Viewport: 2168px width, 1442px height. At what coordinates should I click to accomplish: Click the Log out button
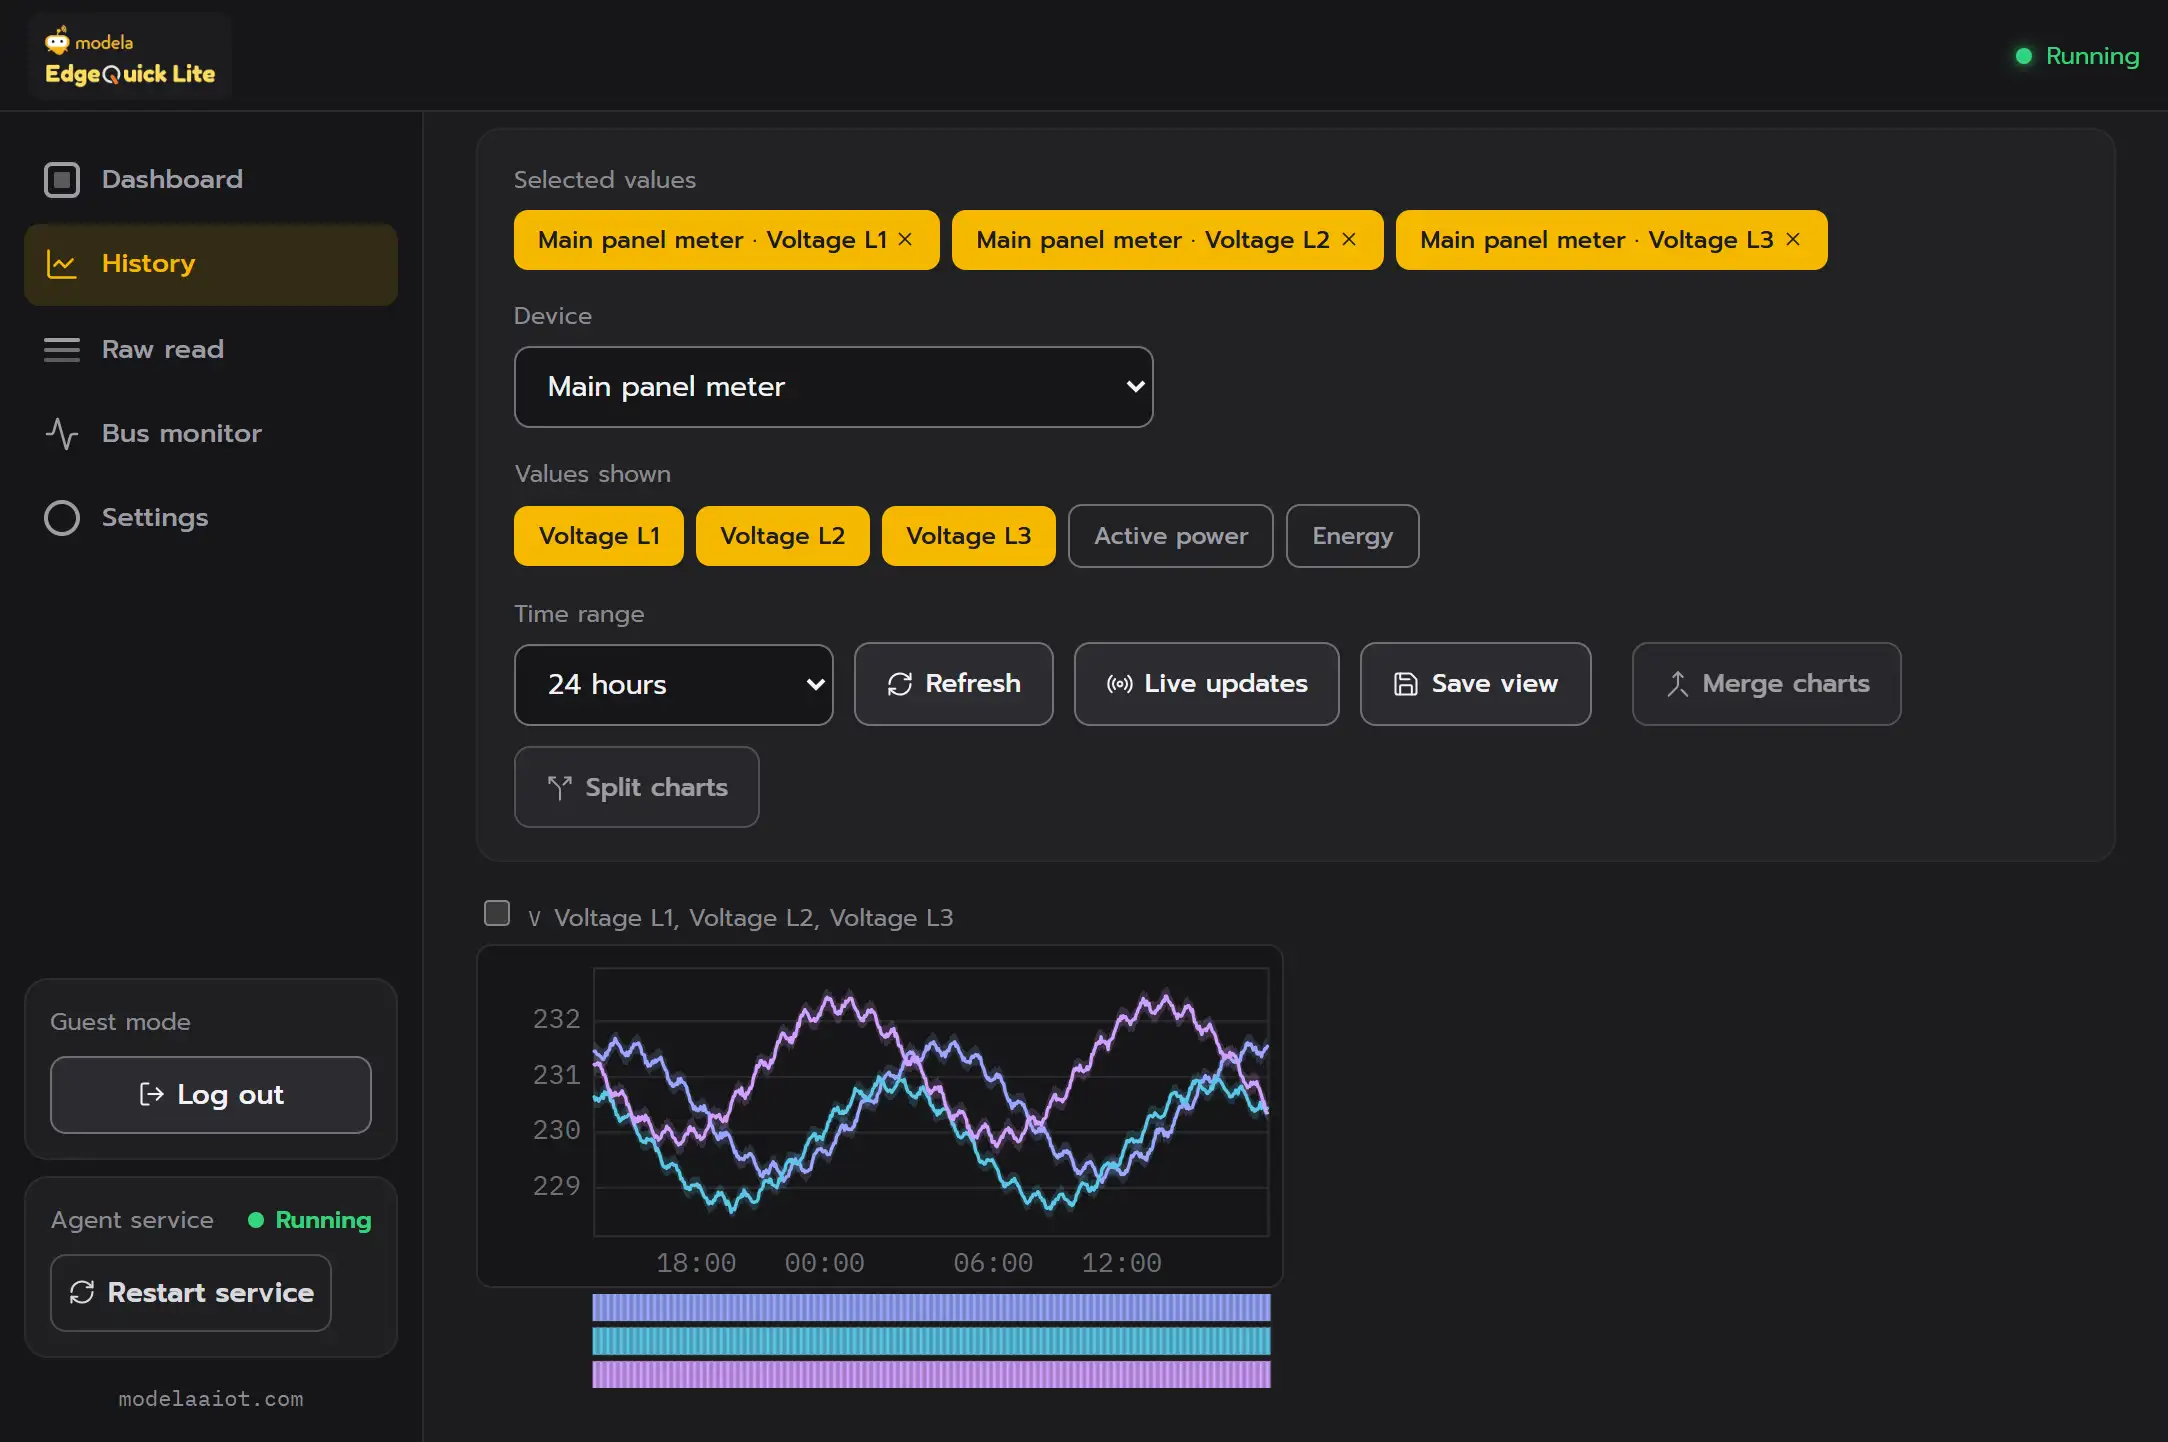pyautogui.click(x=211, y=1095)
